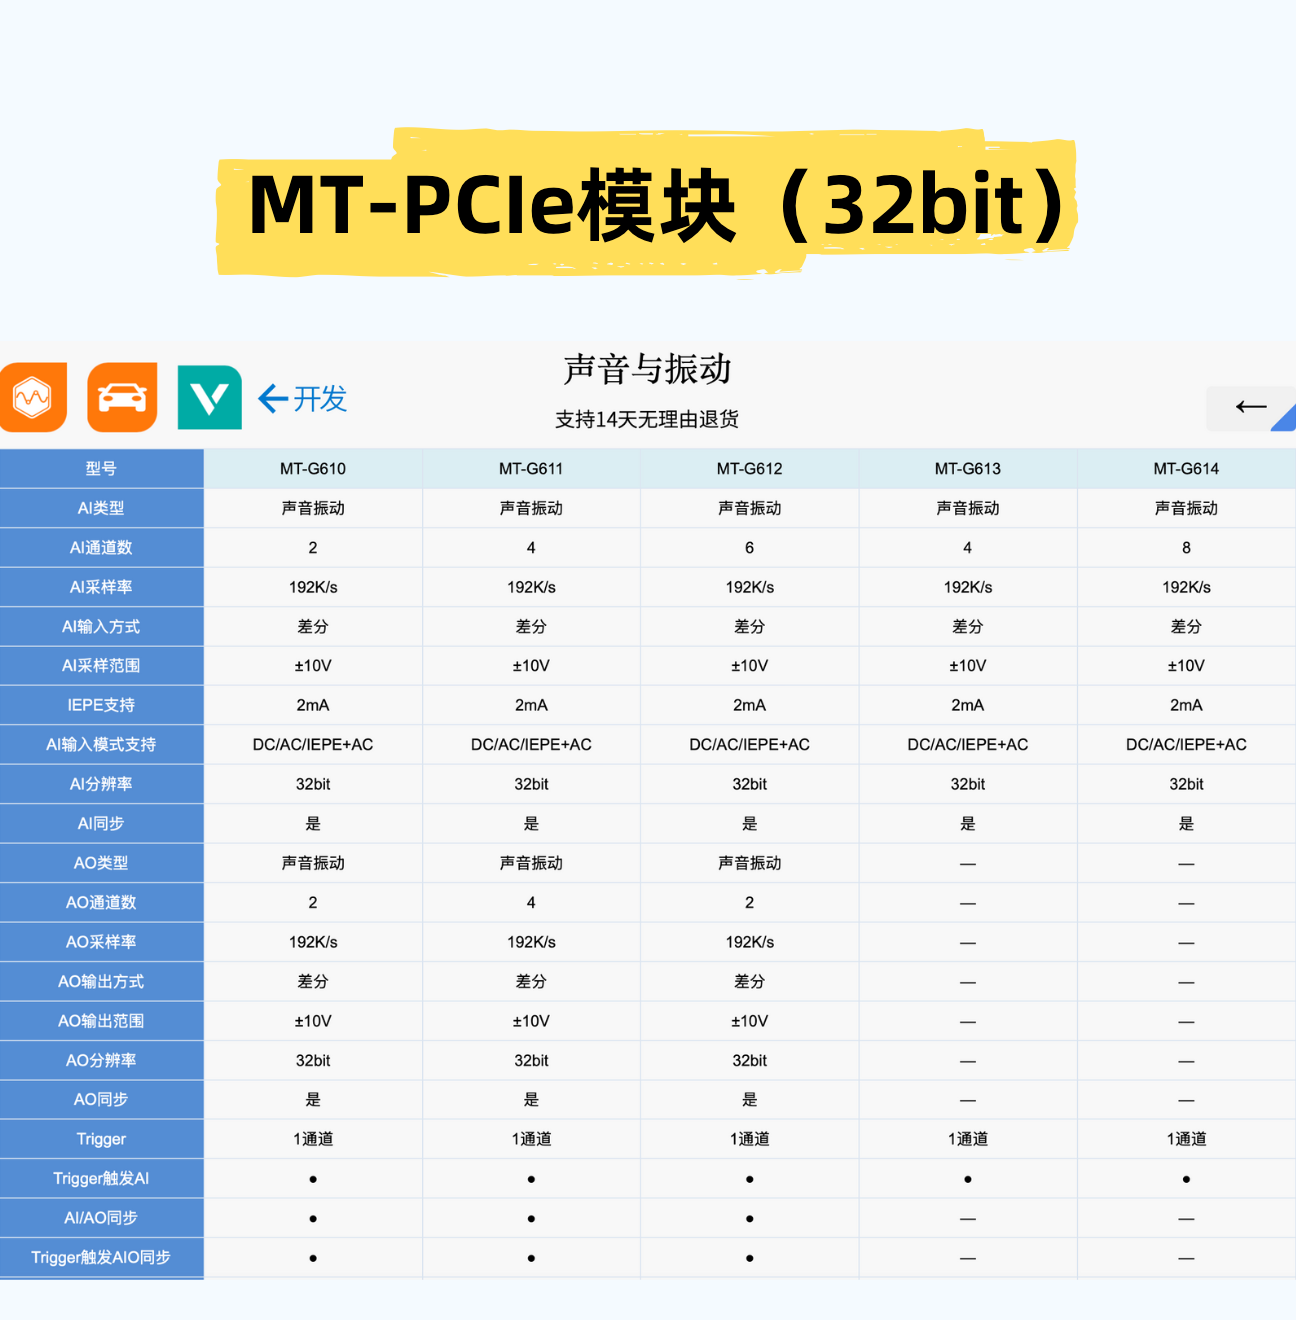1296x1320 pixels.
Task: Select MT-G612 AO通道数 value 2
Action: tap(749, 903)
